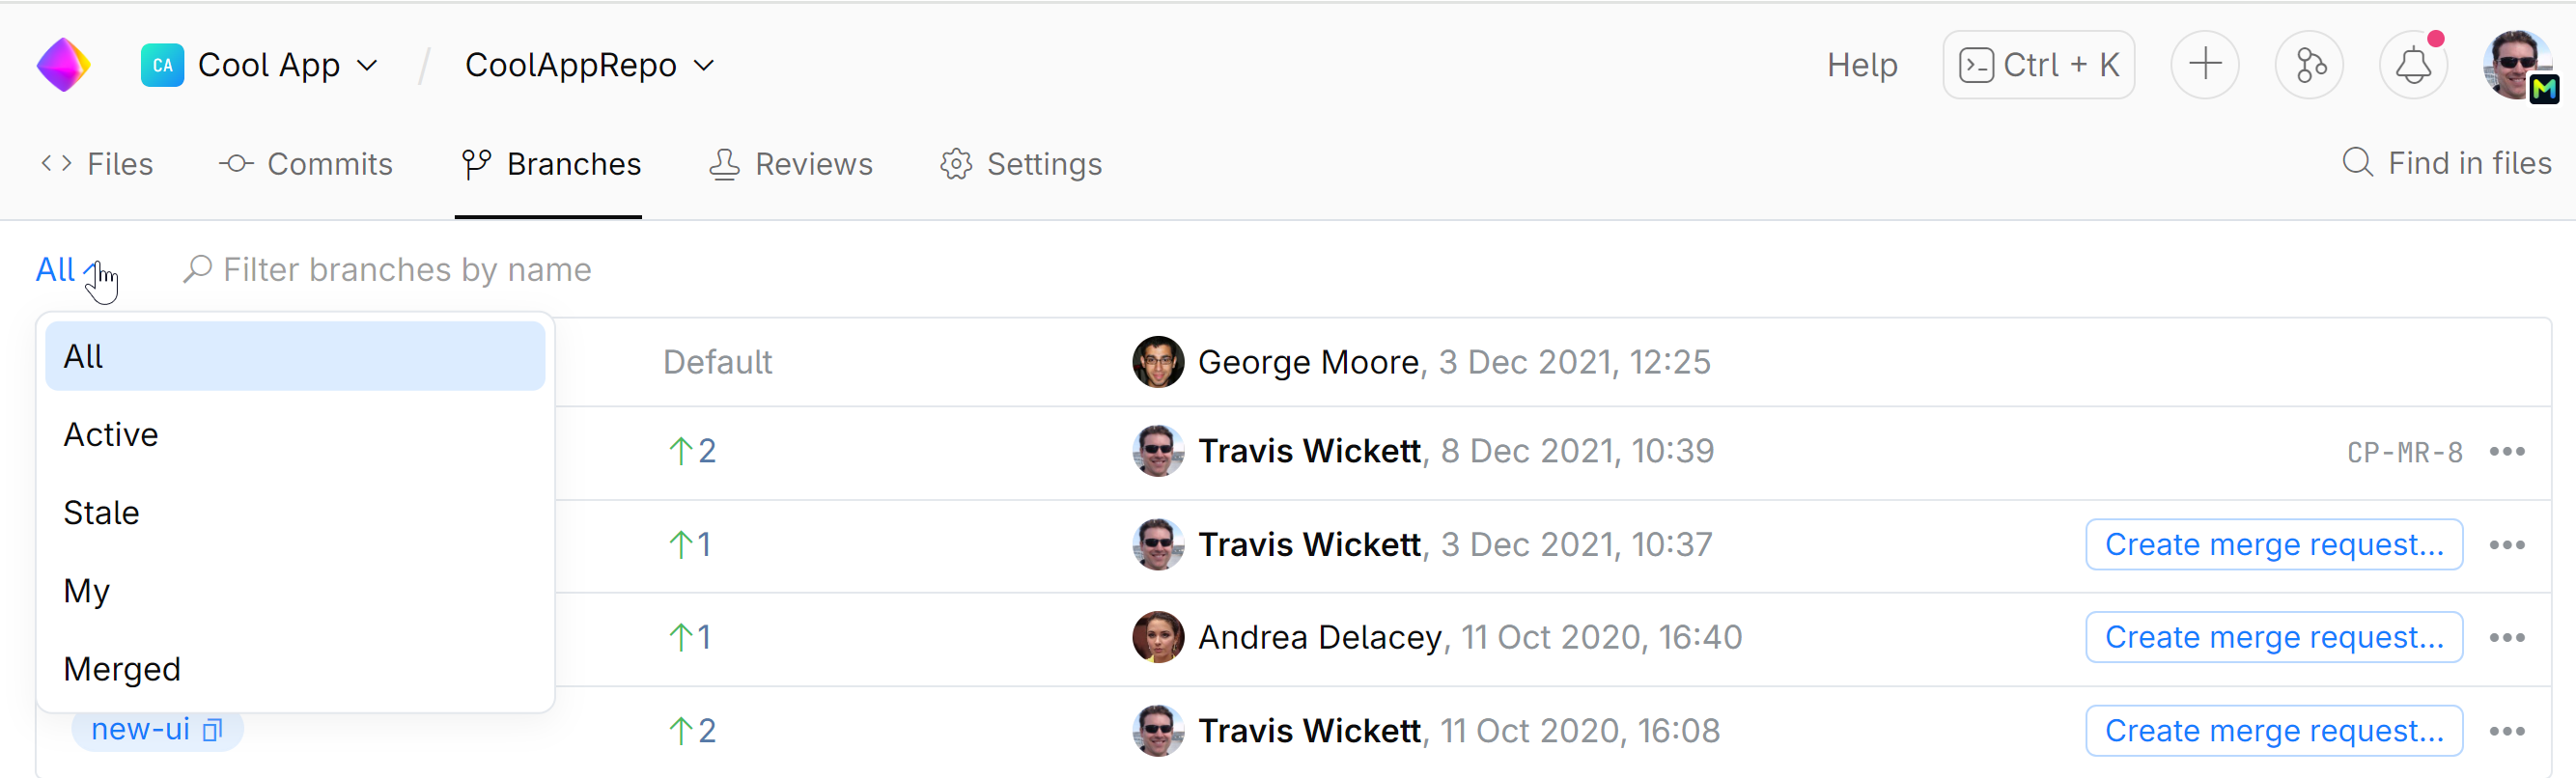Choose Merged from the filter list
This screenshot has width=2576, height=778.
coord(122,669)
